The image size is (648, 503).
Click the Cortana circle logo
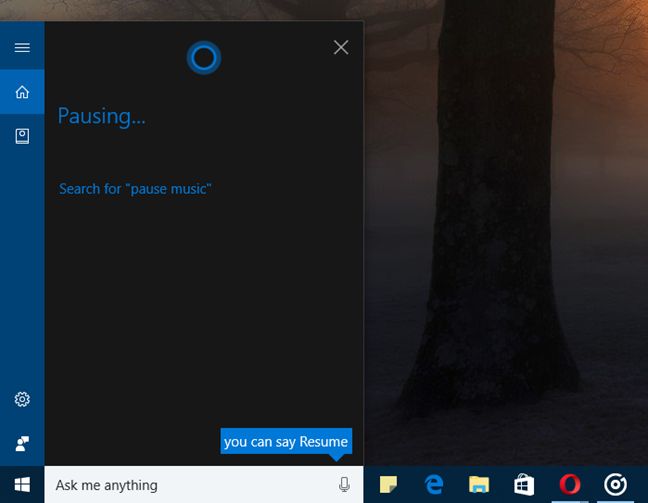click(x=204, y=57)
